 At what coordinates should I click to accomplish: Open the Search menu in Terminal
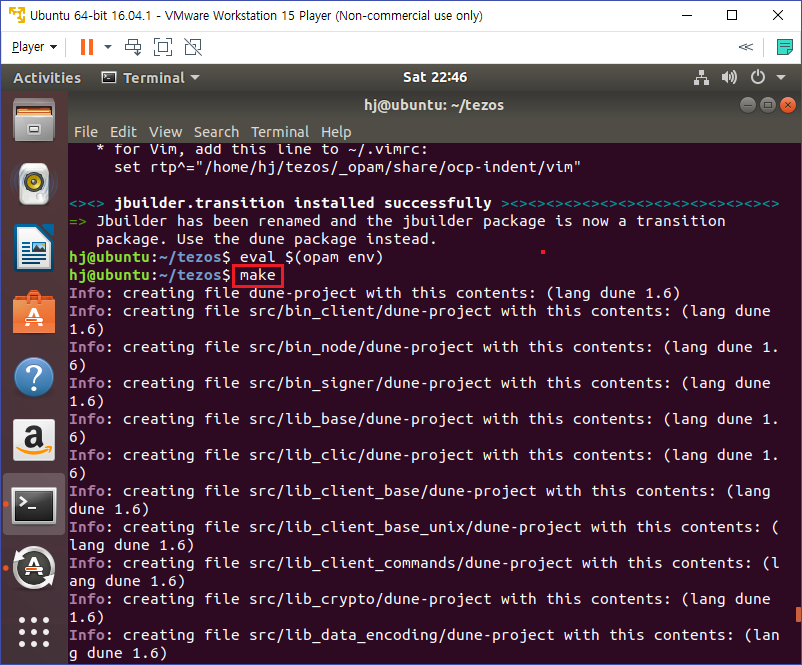coord(216,132)
